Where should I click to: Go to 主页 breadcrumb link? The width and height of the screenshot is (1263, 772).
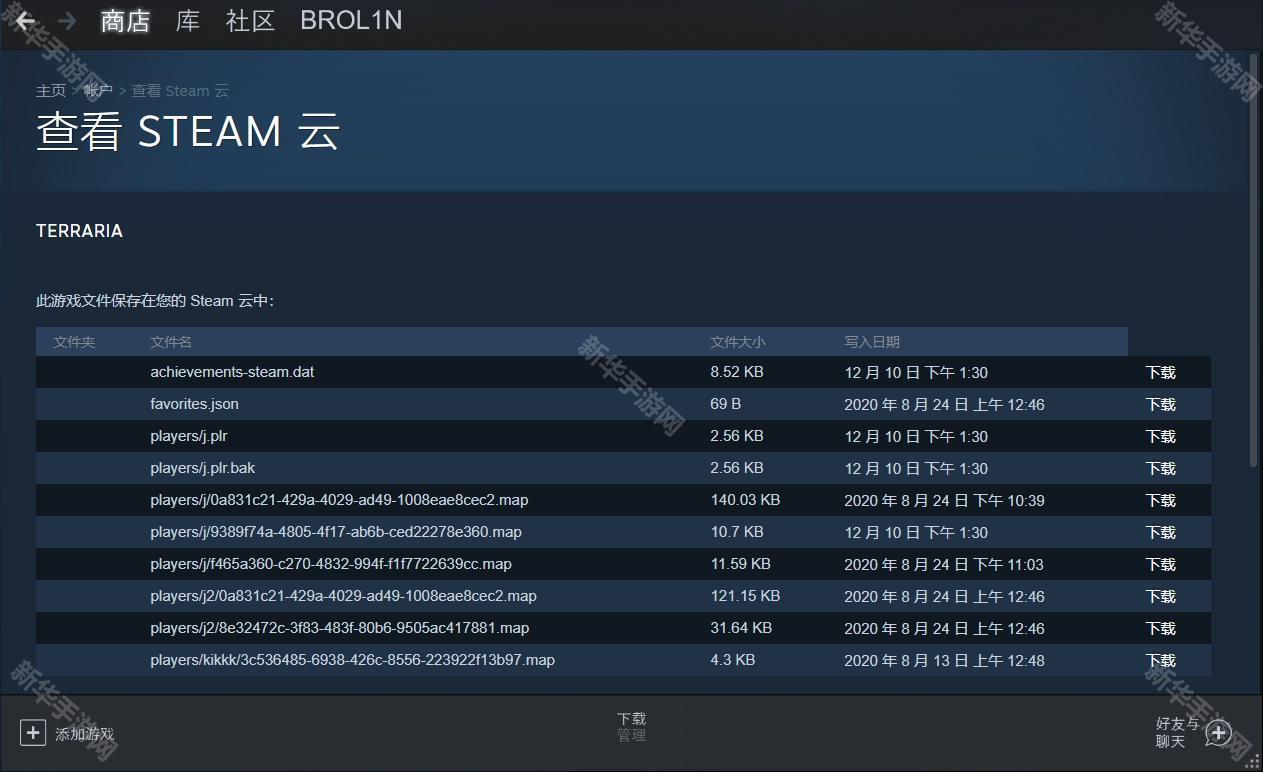coord(51,91)
